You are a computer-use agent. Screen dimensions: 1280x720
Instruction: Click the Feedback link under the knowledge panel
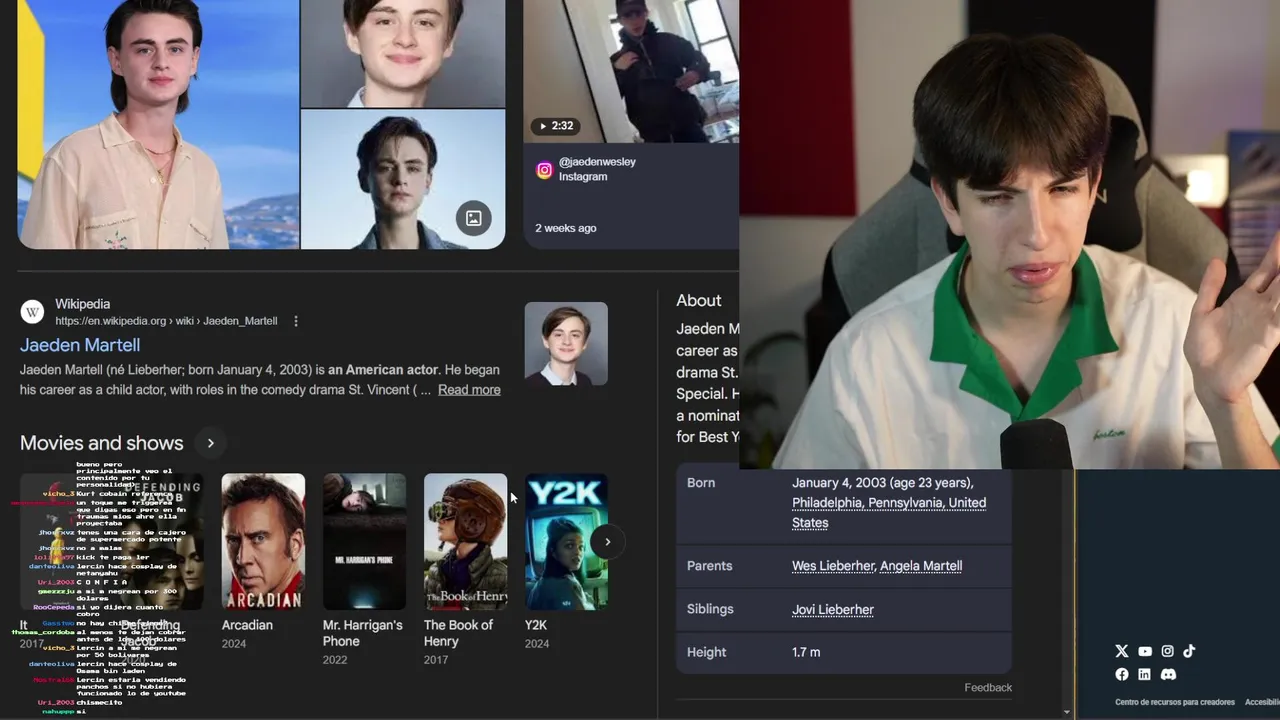click(988, 687)
